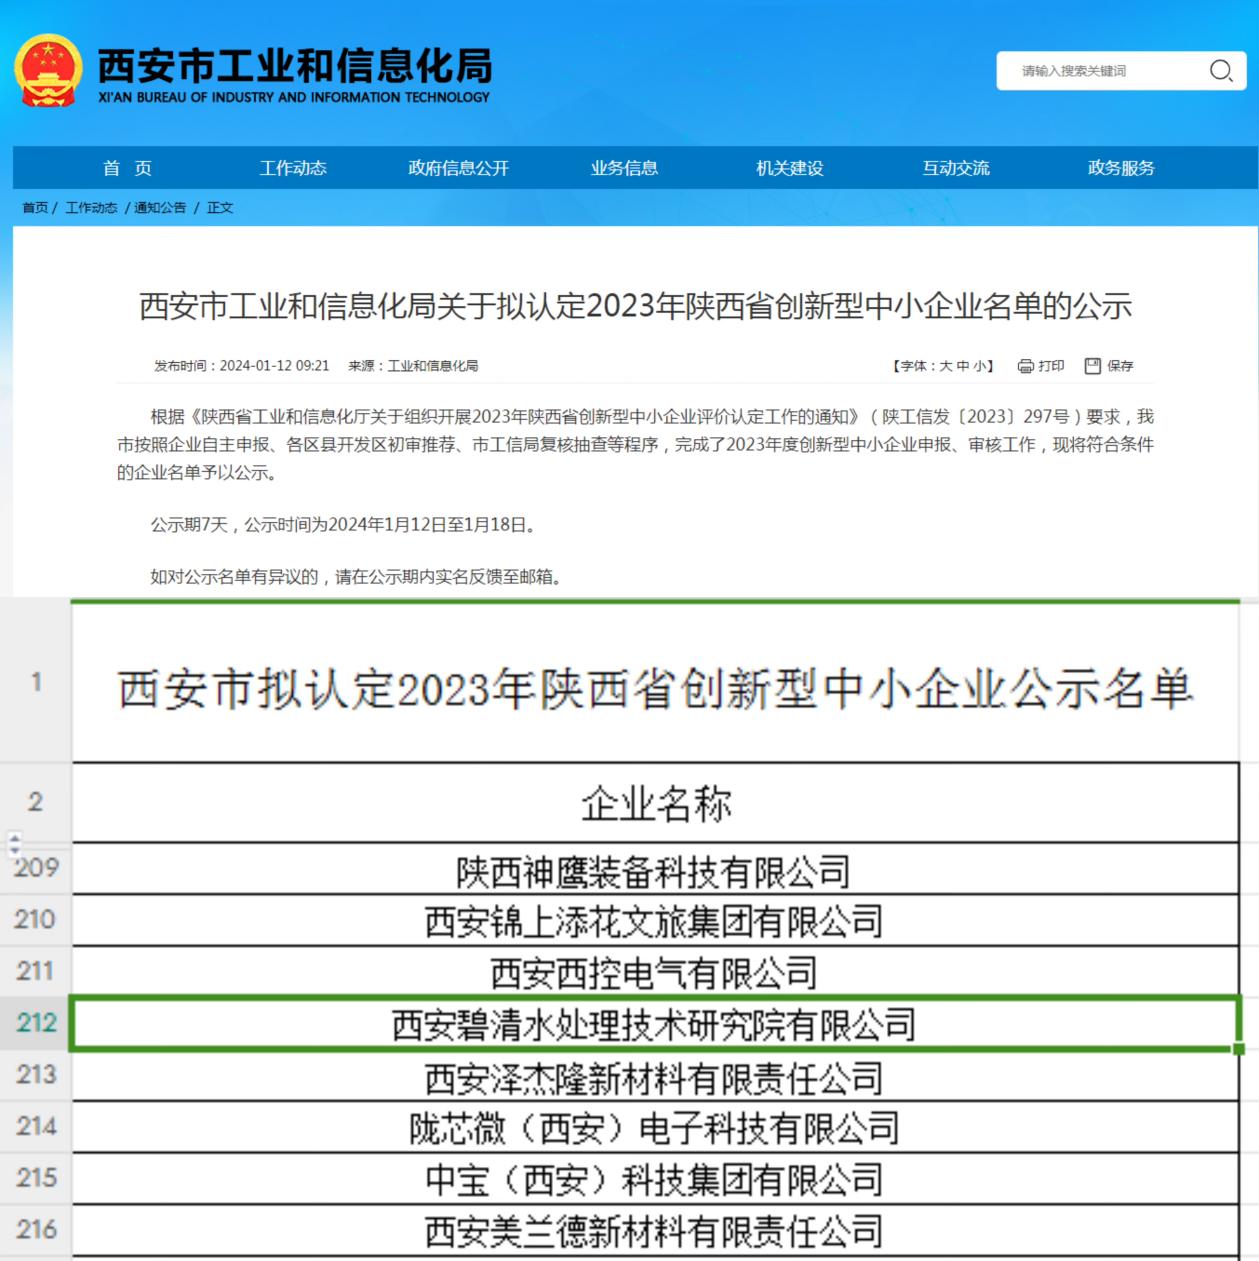Select row header 213

[x=36, y=1075]
